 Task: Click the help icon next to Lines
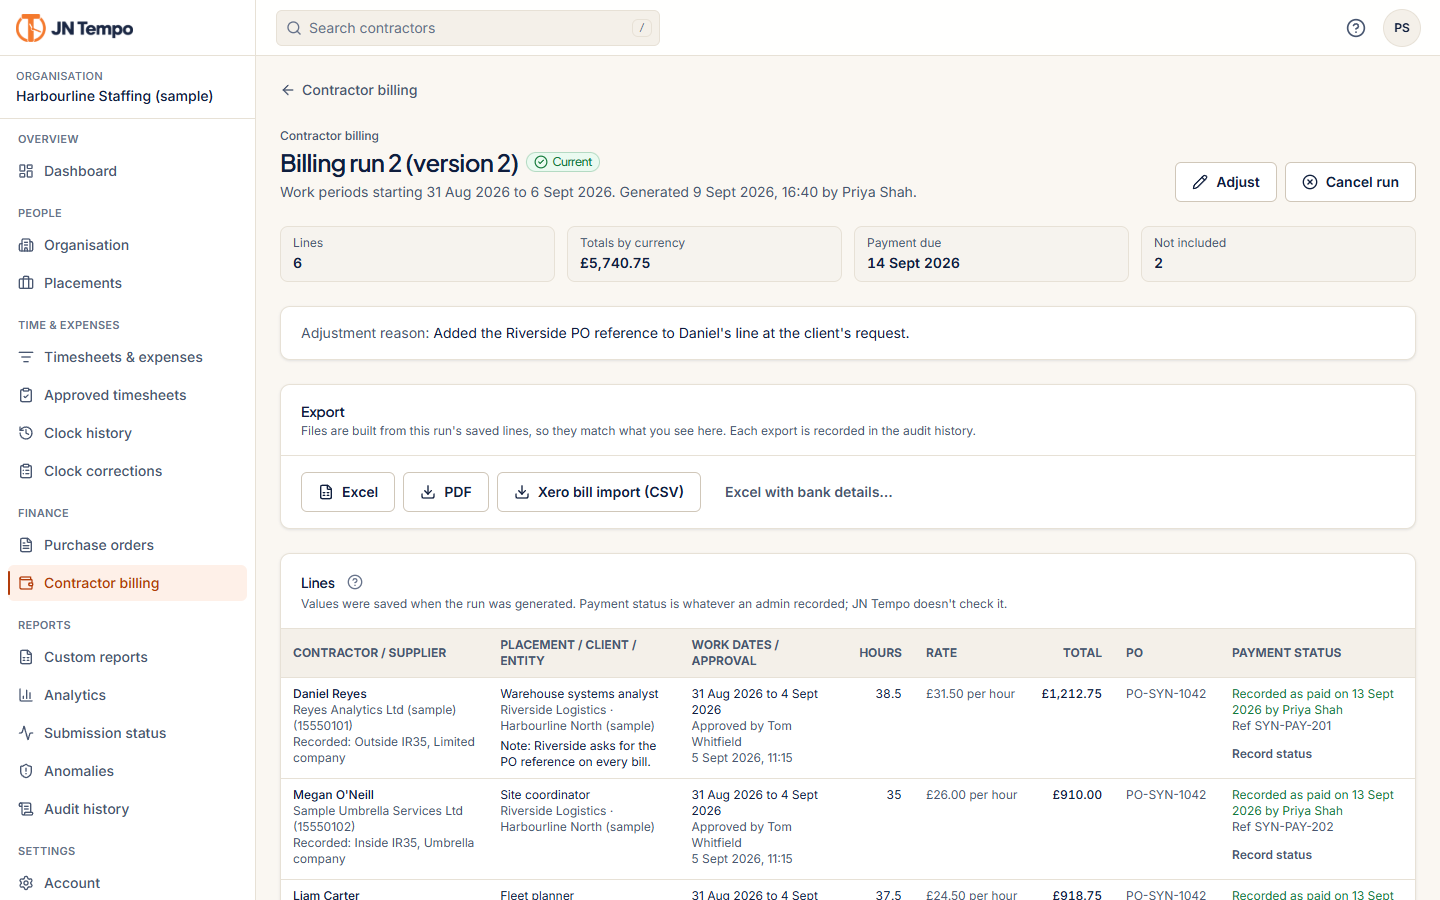point(355,582)
